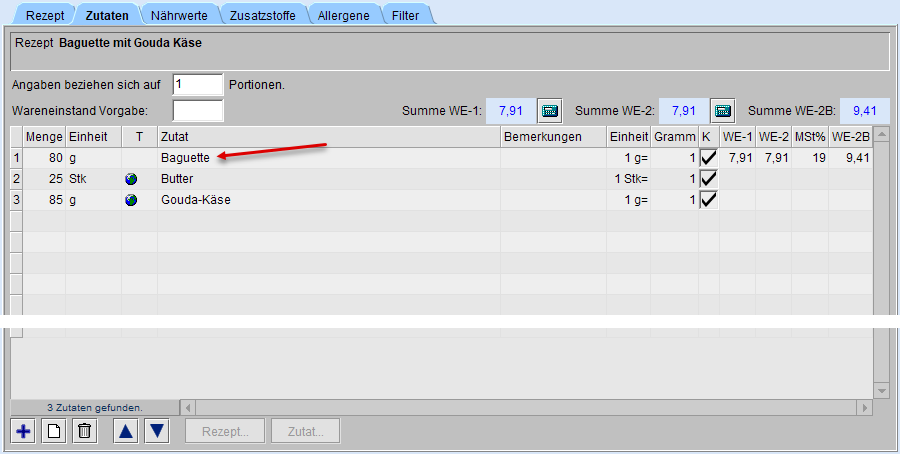This screenshot has height=455, width=900.
Task: Click calculator icon next to Summe WE-1
Action: [x=549, y=111]
